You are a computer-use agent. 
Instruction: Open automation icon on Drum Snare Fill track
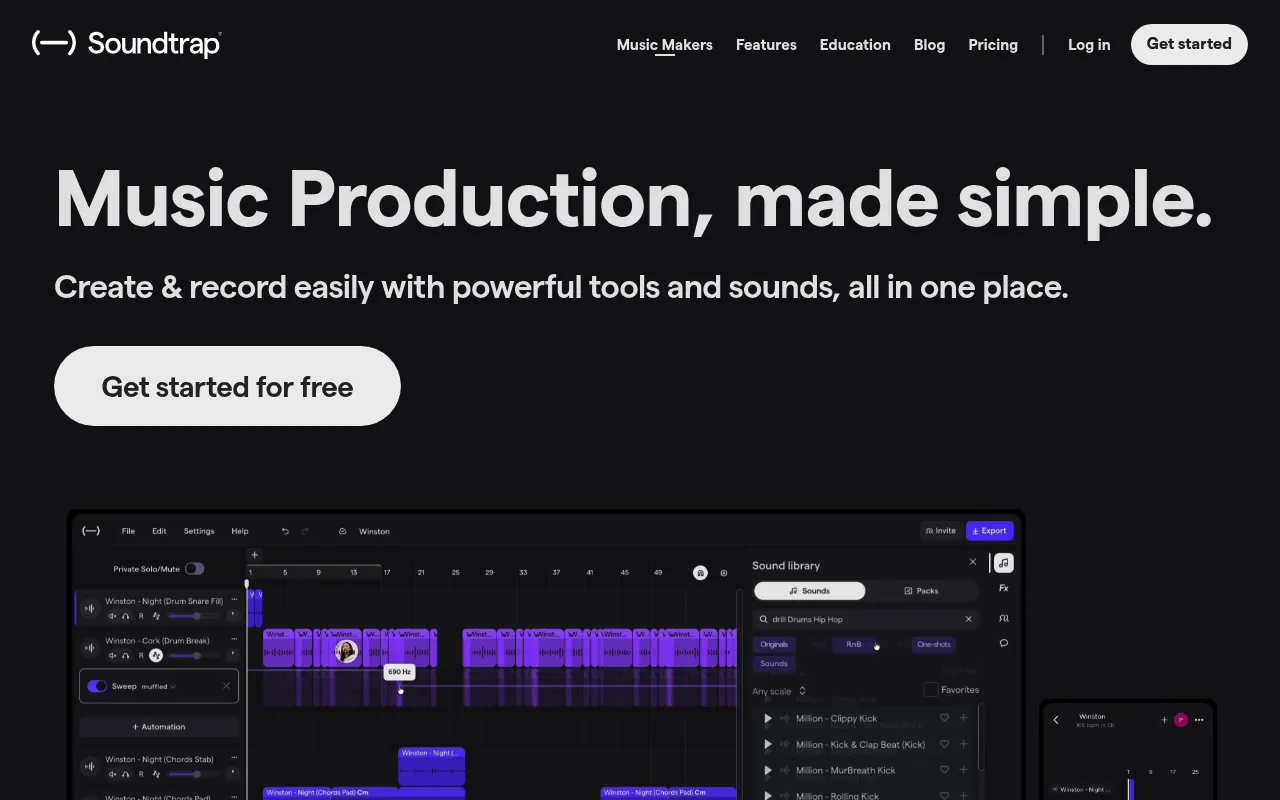coord(156,616)
